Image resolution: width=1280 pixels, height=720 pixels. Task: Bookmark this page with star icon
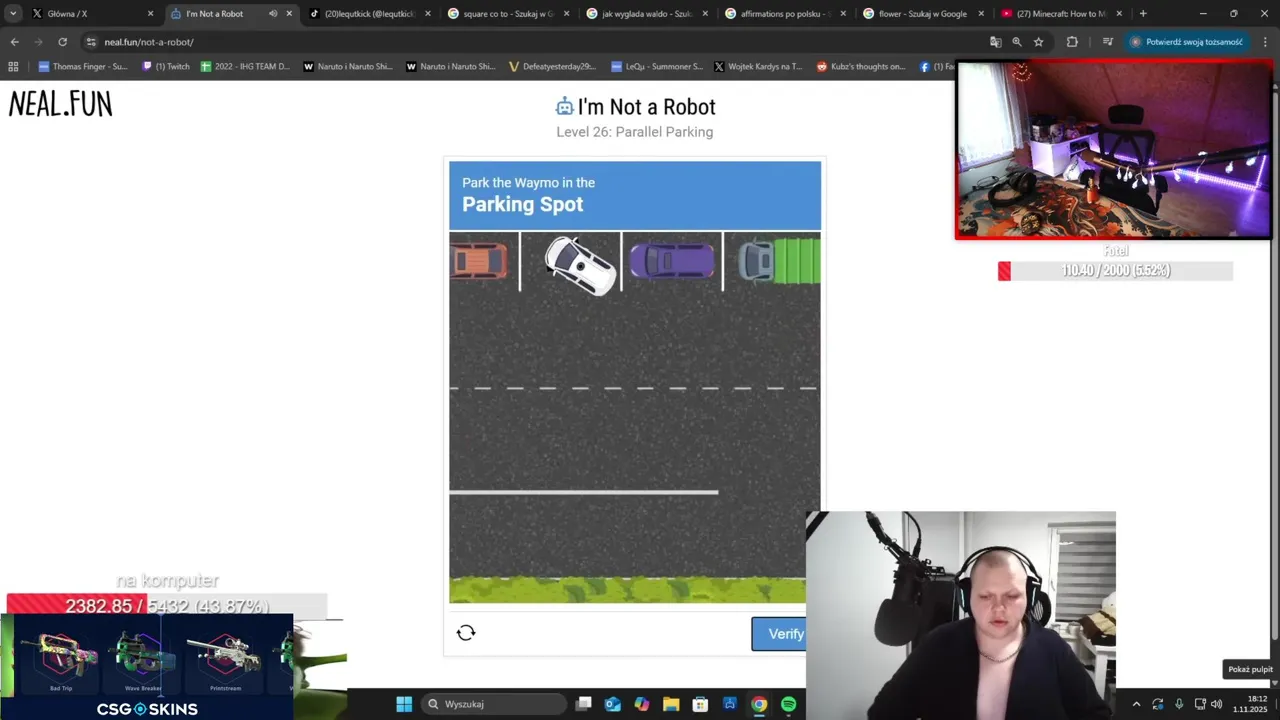tap(1039, 42)
